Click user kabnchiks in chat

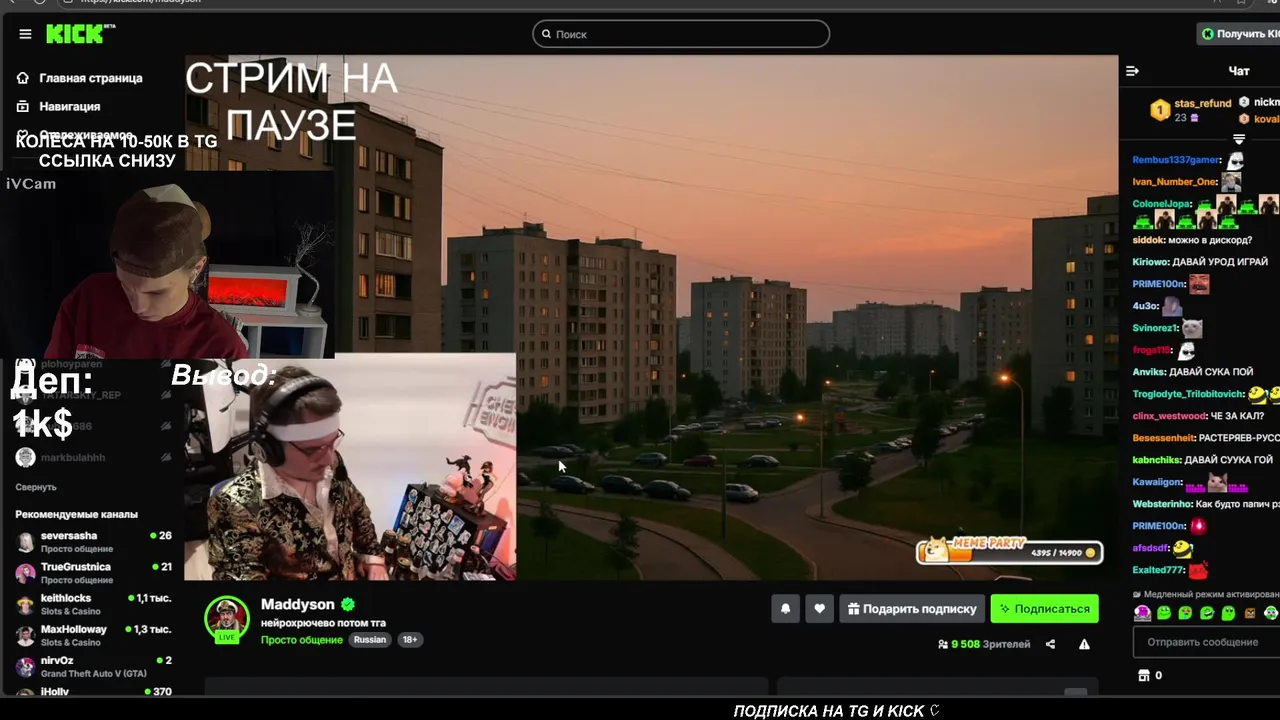click(x=1156, y=460)
